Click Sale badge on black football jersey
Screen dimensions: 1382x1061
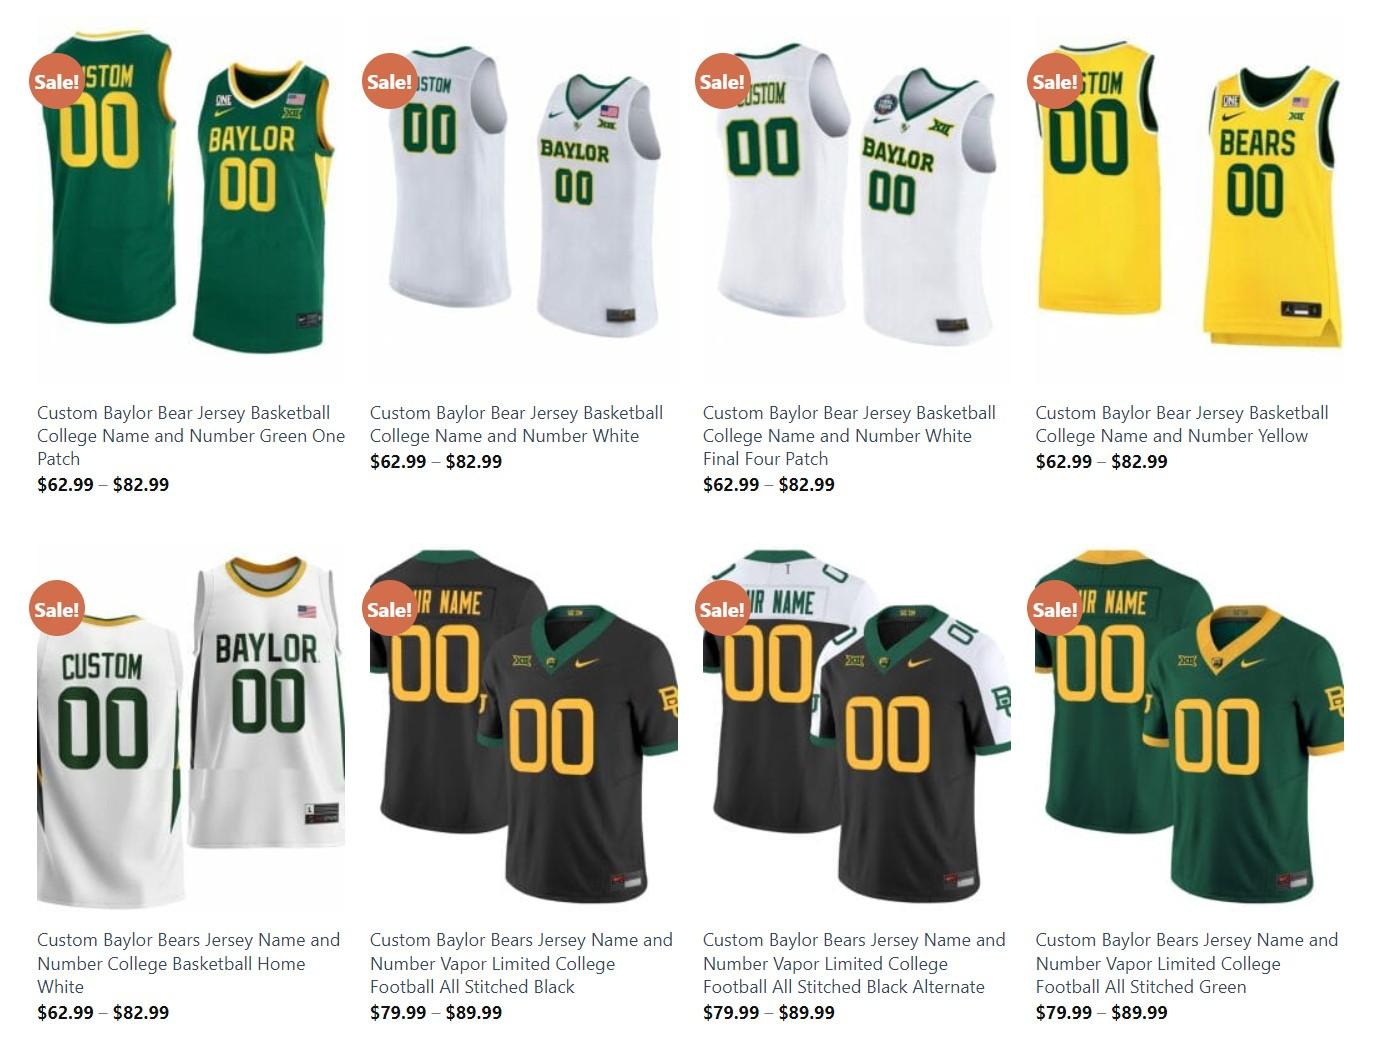[x=389, y=609]
